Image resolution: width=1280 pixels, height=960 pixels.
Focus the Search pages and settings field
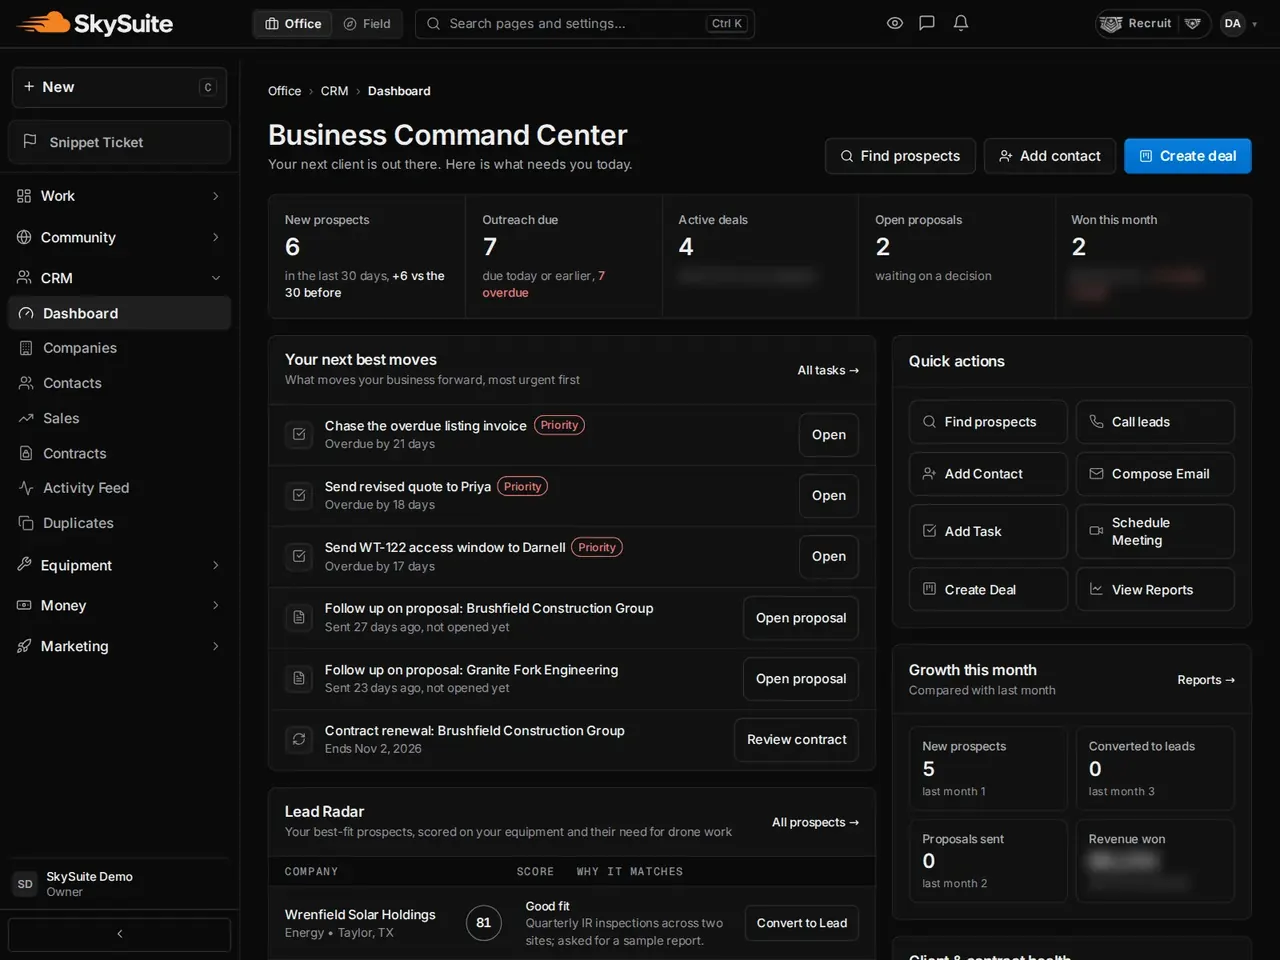[x=585, y=23]
